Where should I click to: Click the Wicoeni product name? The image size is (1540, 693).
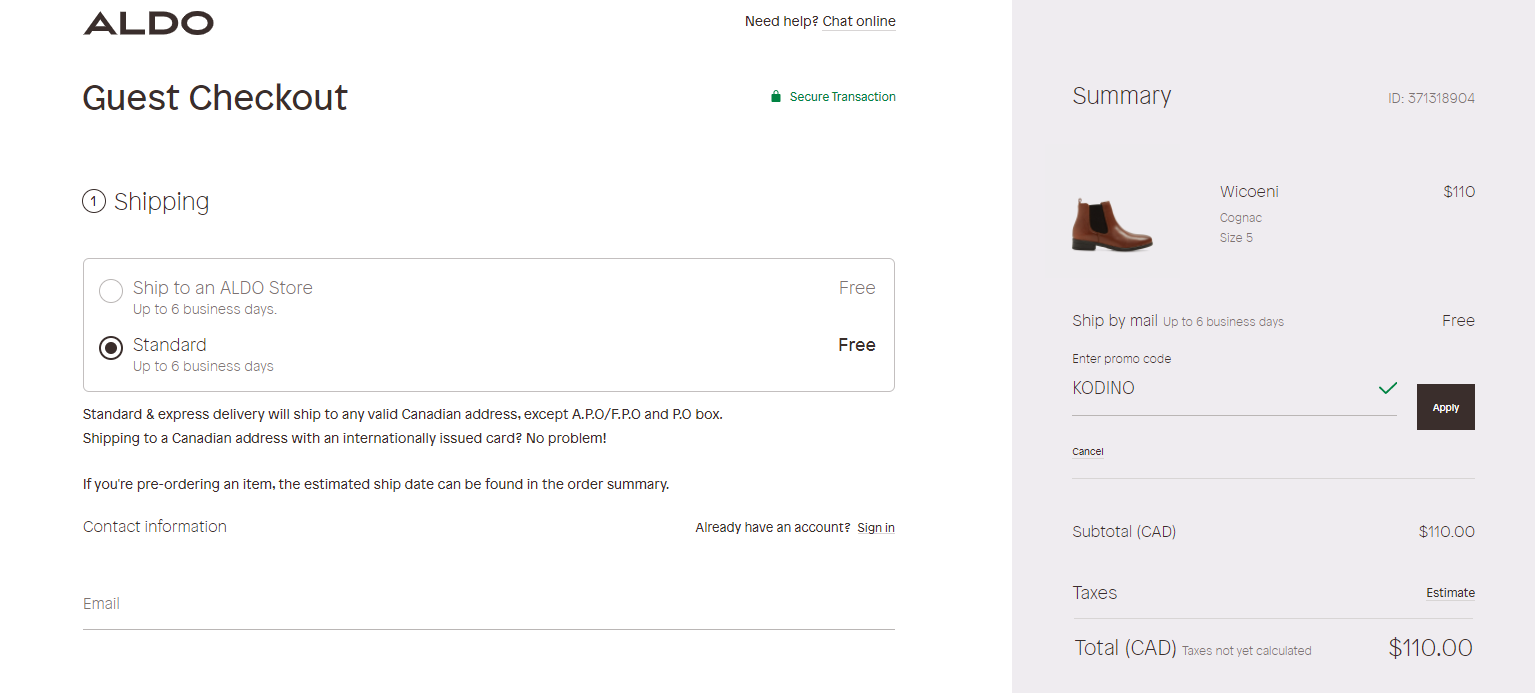click(x=1249, y=192)
